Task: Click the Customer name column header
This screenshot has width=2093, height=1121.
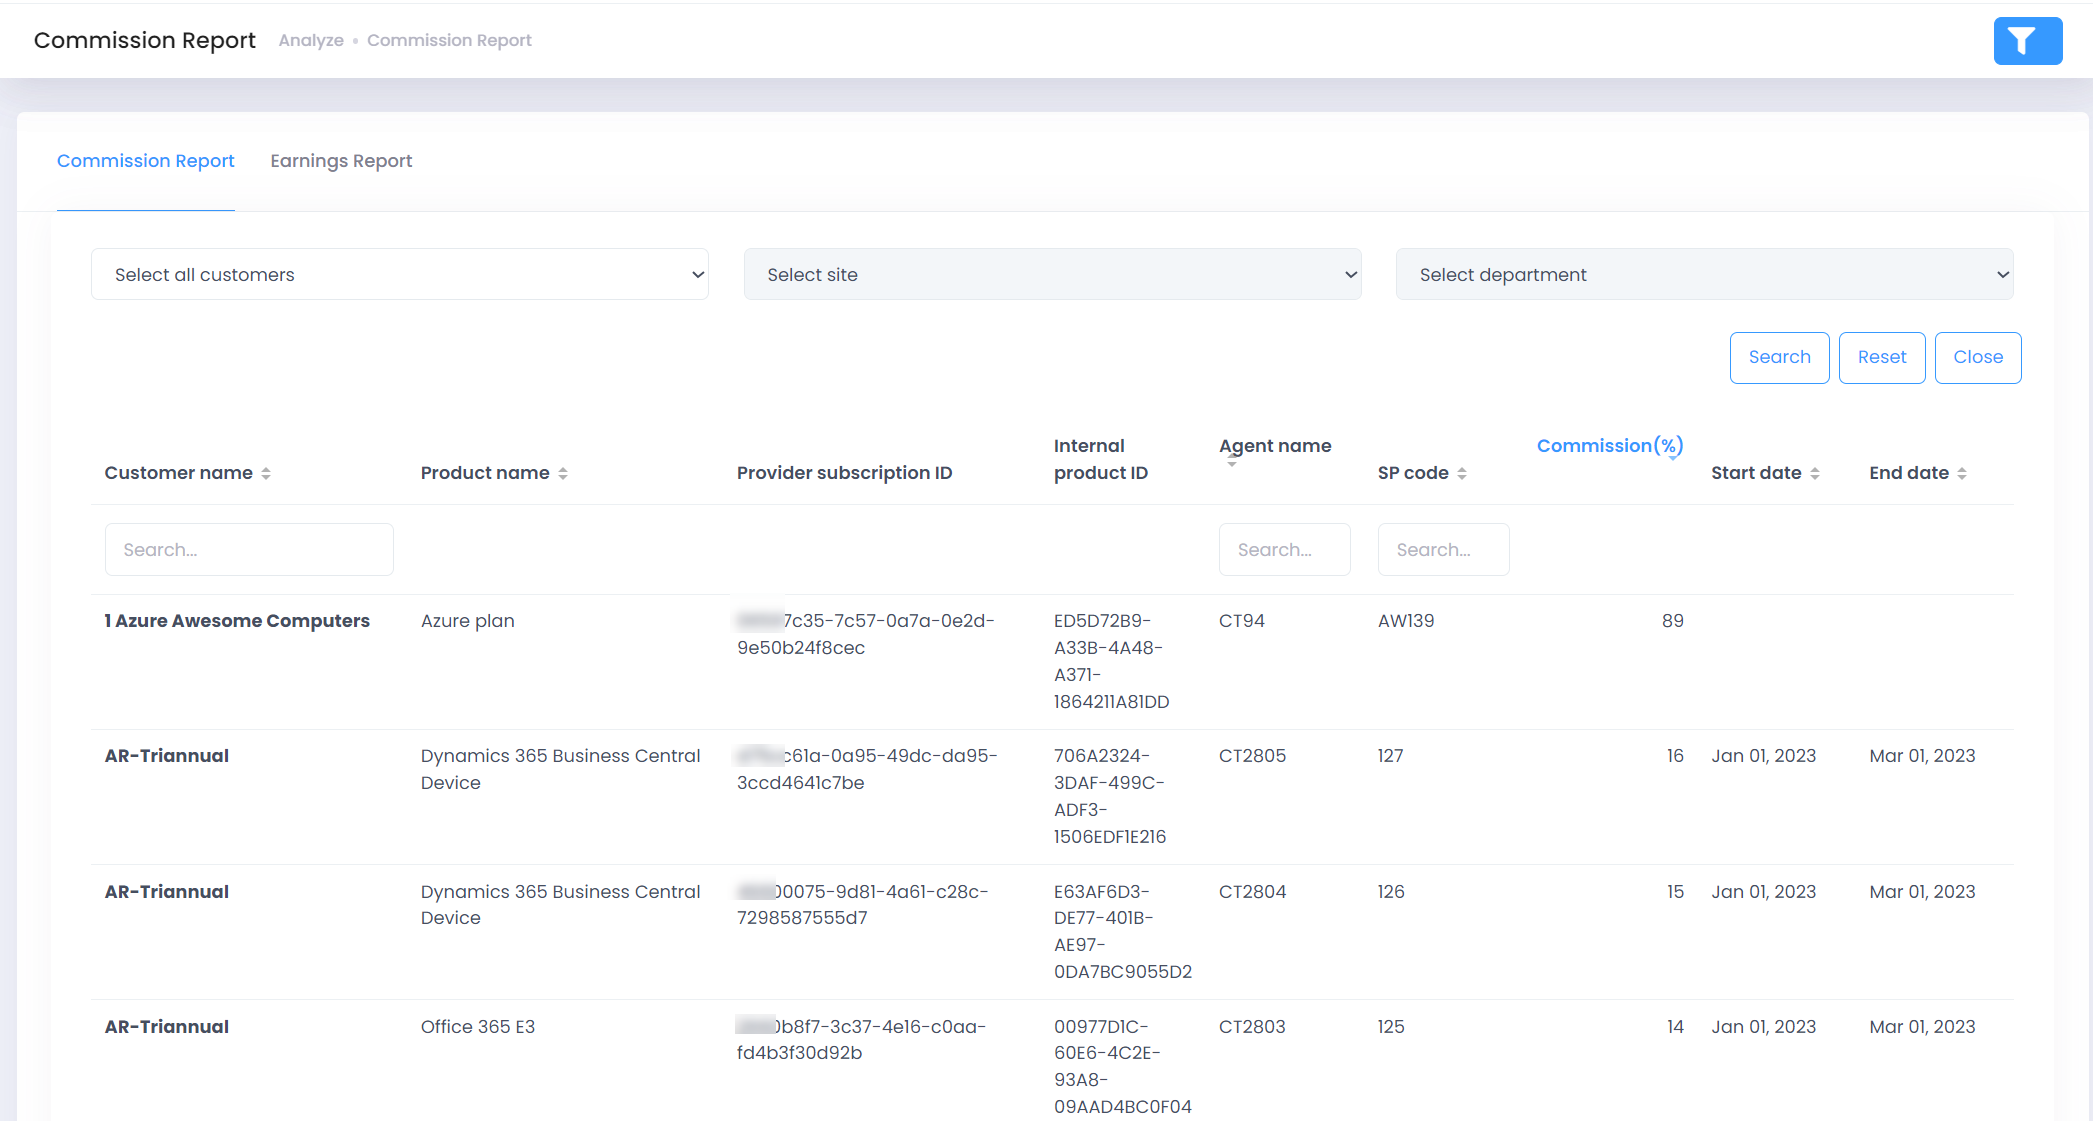Action: point(179,473)
